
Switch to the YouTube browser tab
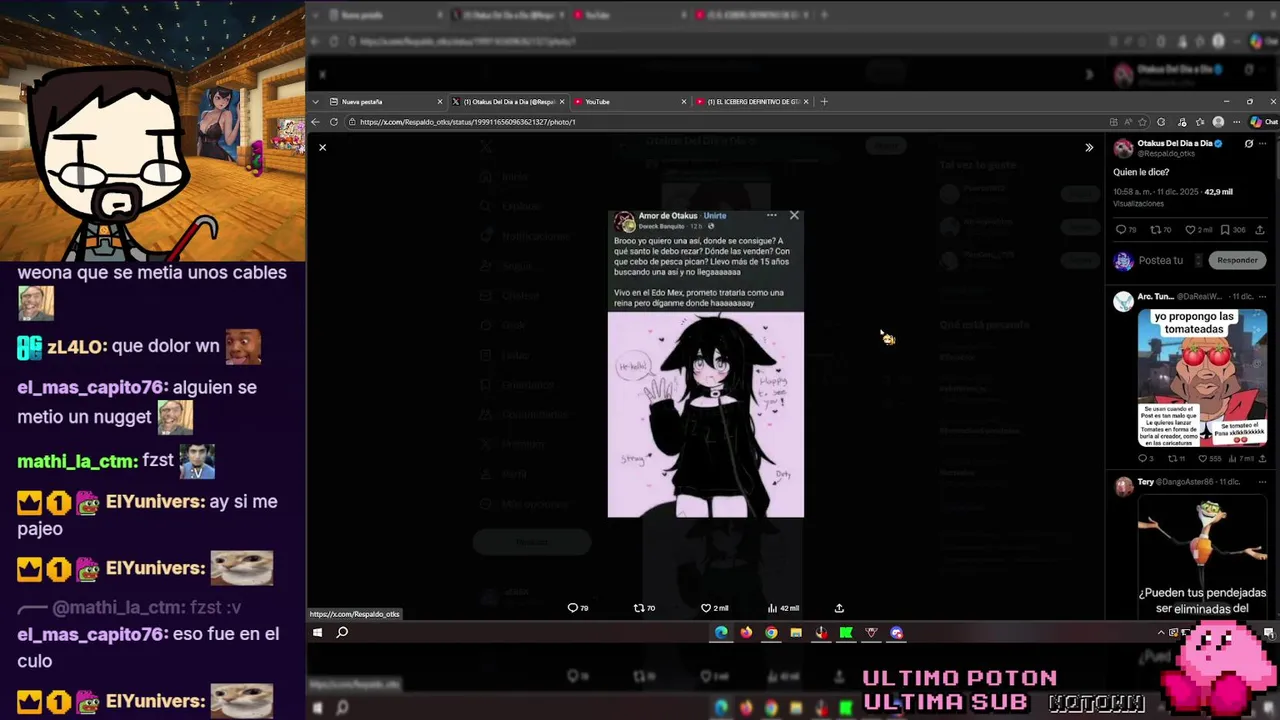[624, 102]
